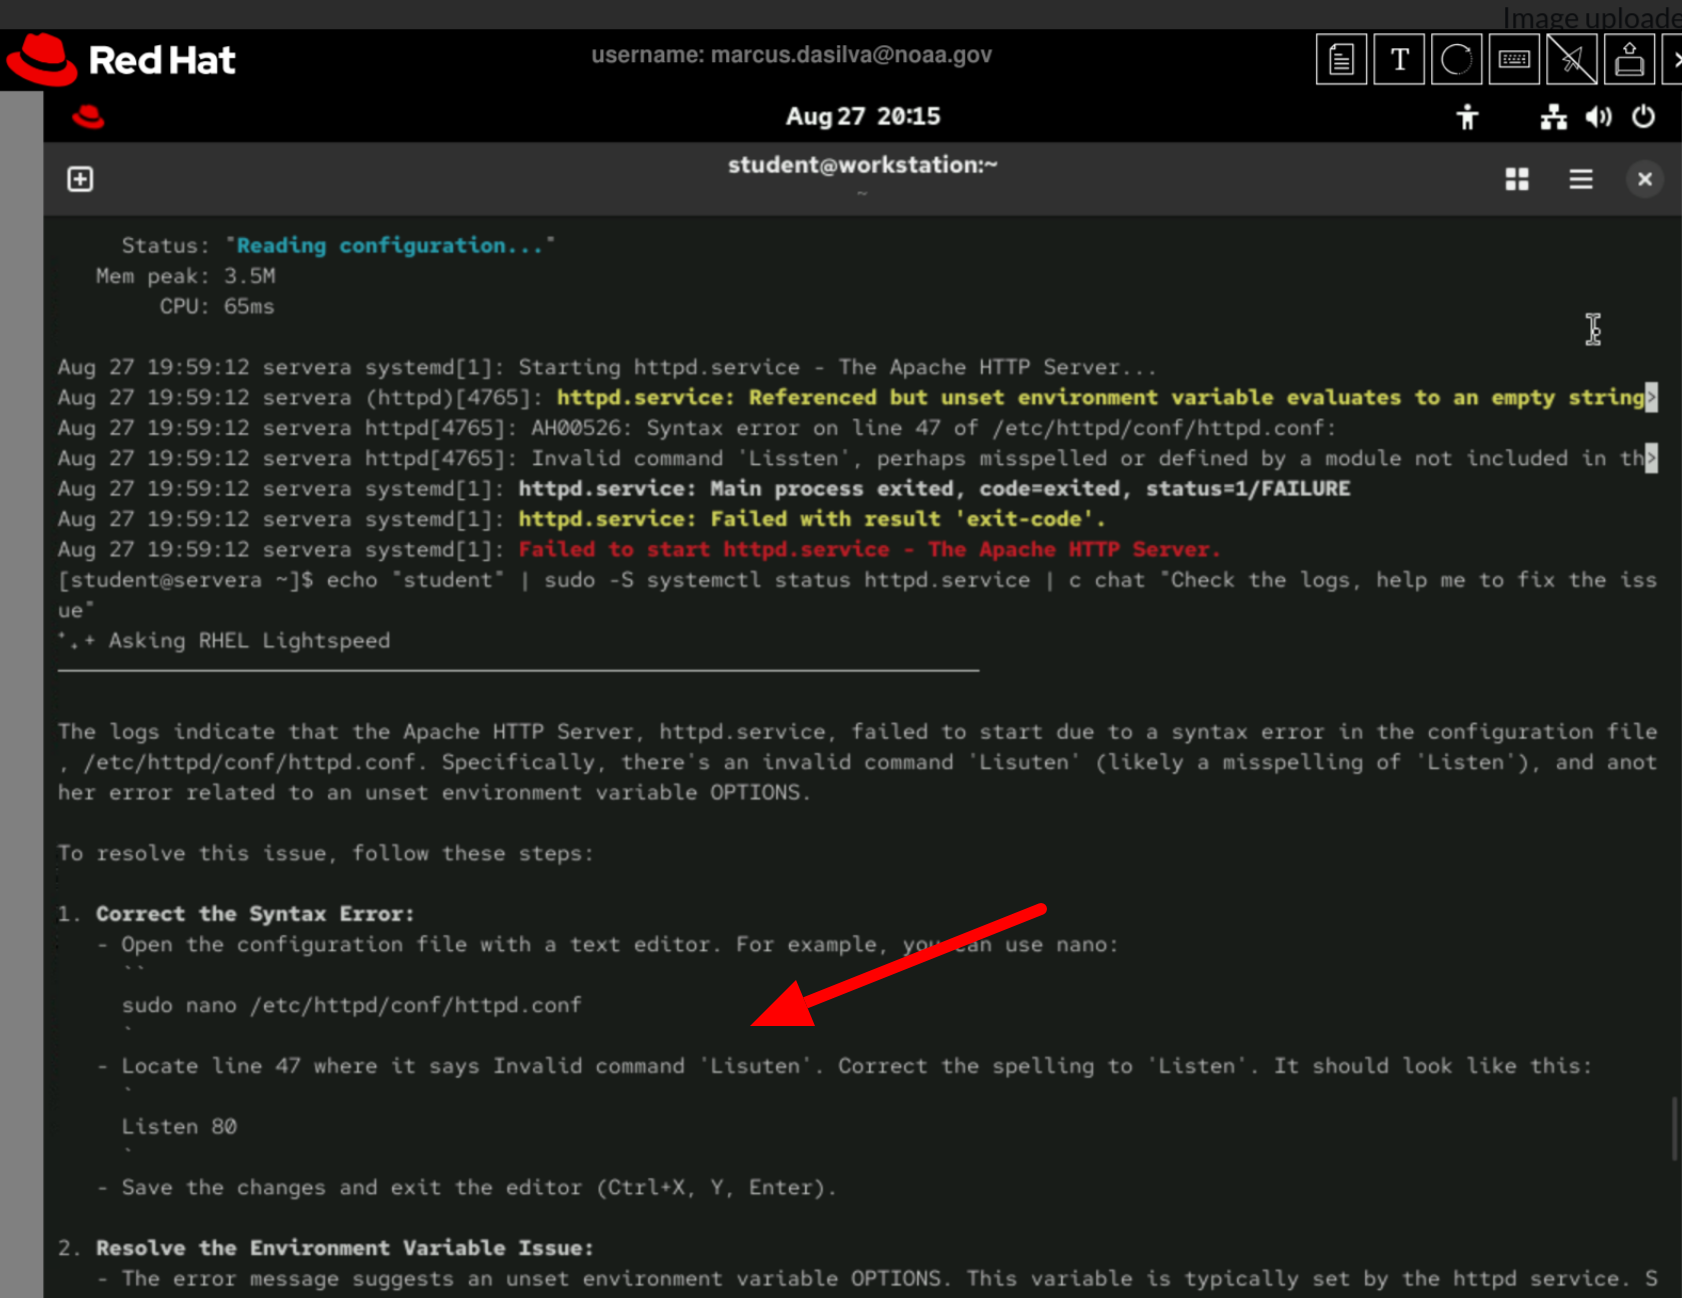The width and height of the screenshot is (1682, 1298).
Task: Click the 'Referenced but unset environment variable' warning
Action: point(1101,398)
